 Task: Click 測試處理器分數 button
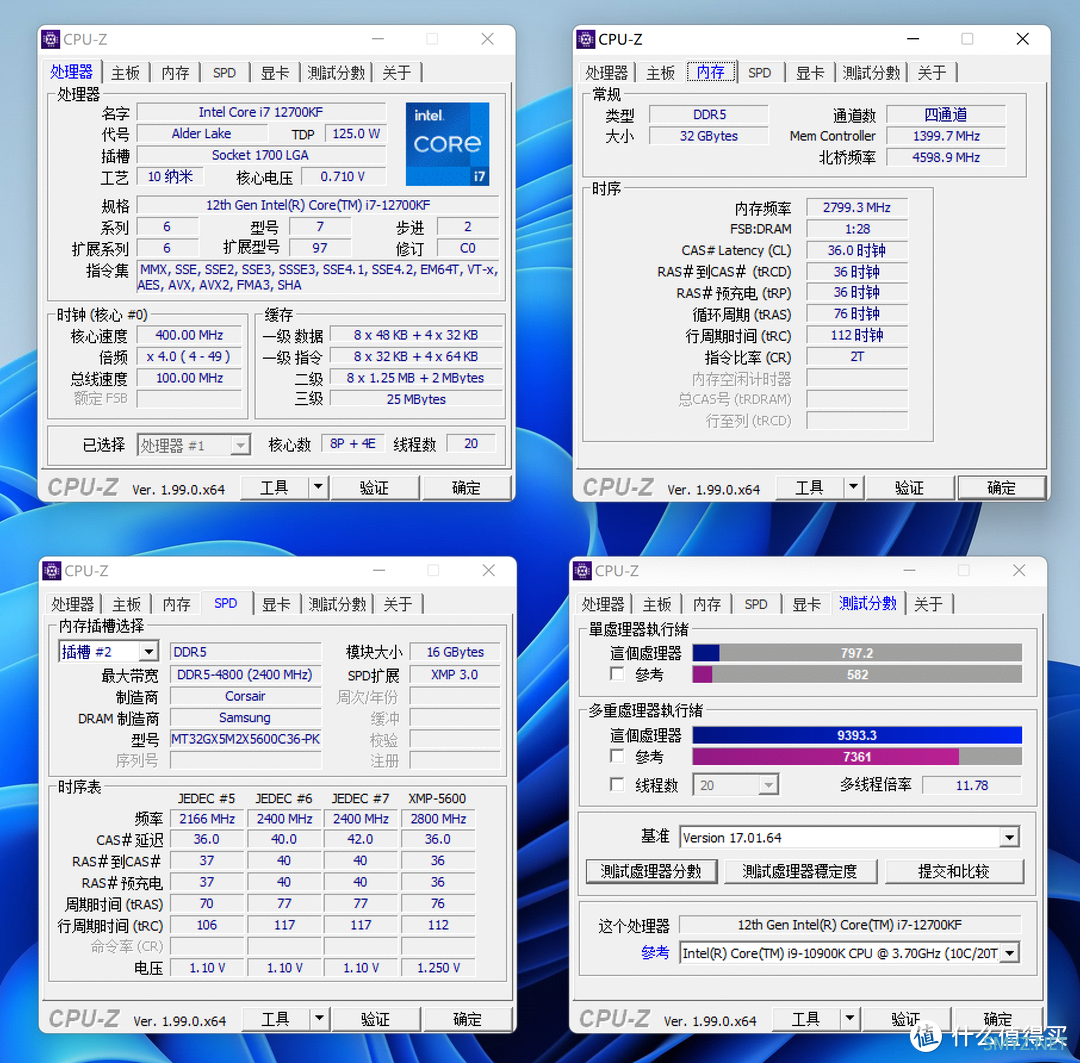coord(651,871)
